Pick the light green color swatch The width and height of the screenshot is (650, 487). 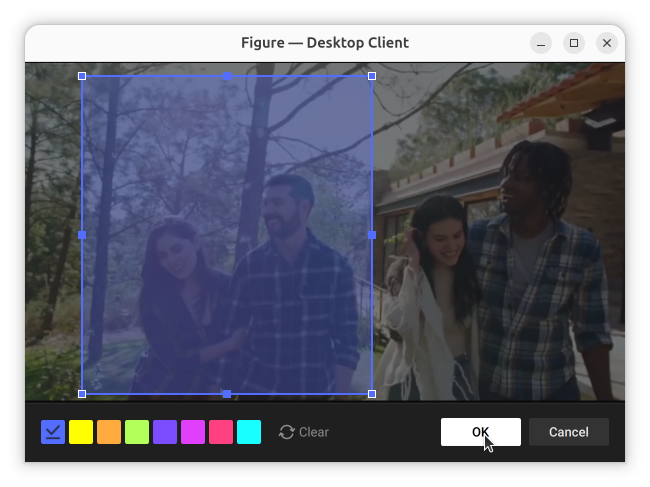tap(137, 432)
